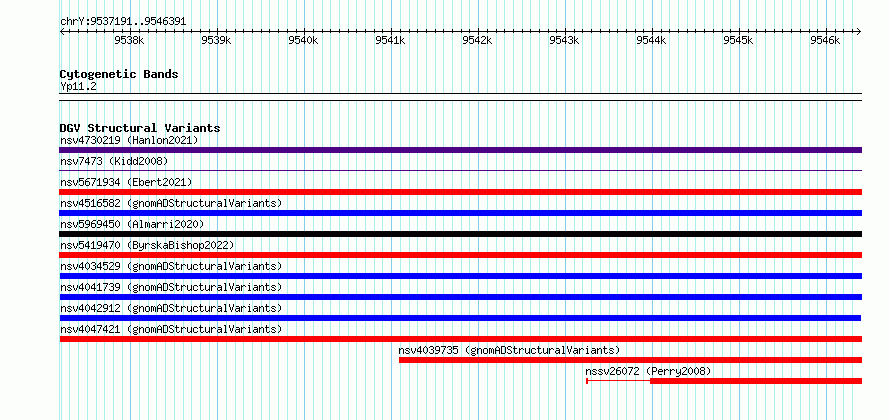Click the ruler's left arrowhead
The image size is (890, 420).
[x=62, y=31]
